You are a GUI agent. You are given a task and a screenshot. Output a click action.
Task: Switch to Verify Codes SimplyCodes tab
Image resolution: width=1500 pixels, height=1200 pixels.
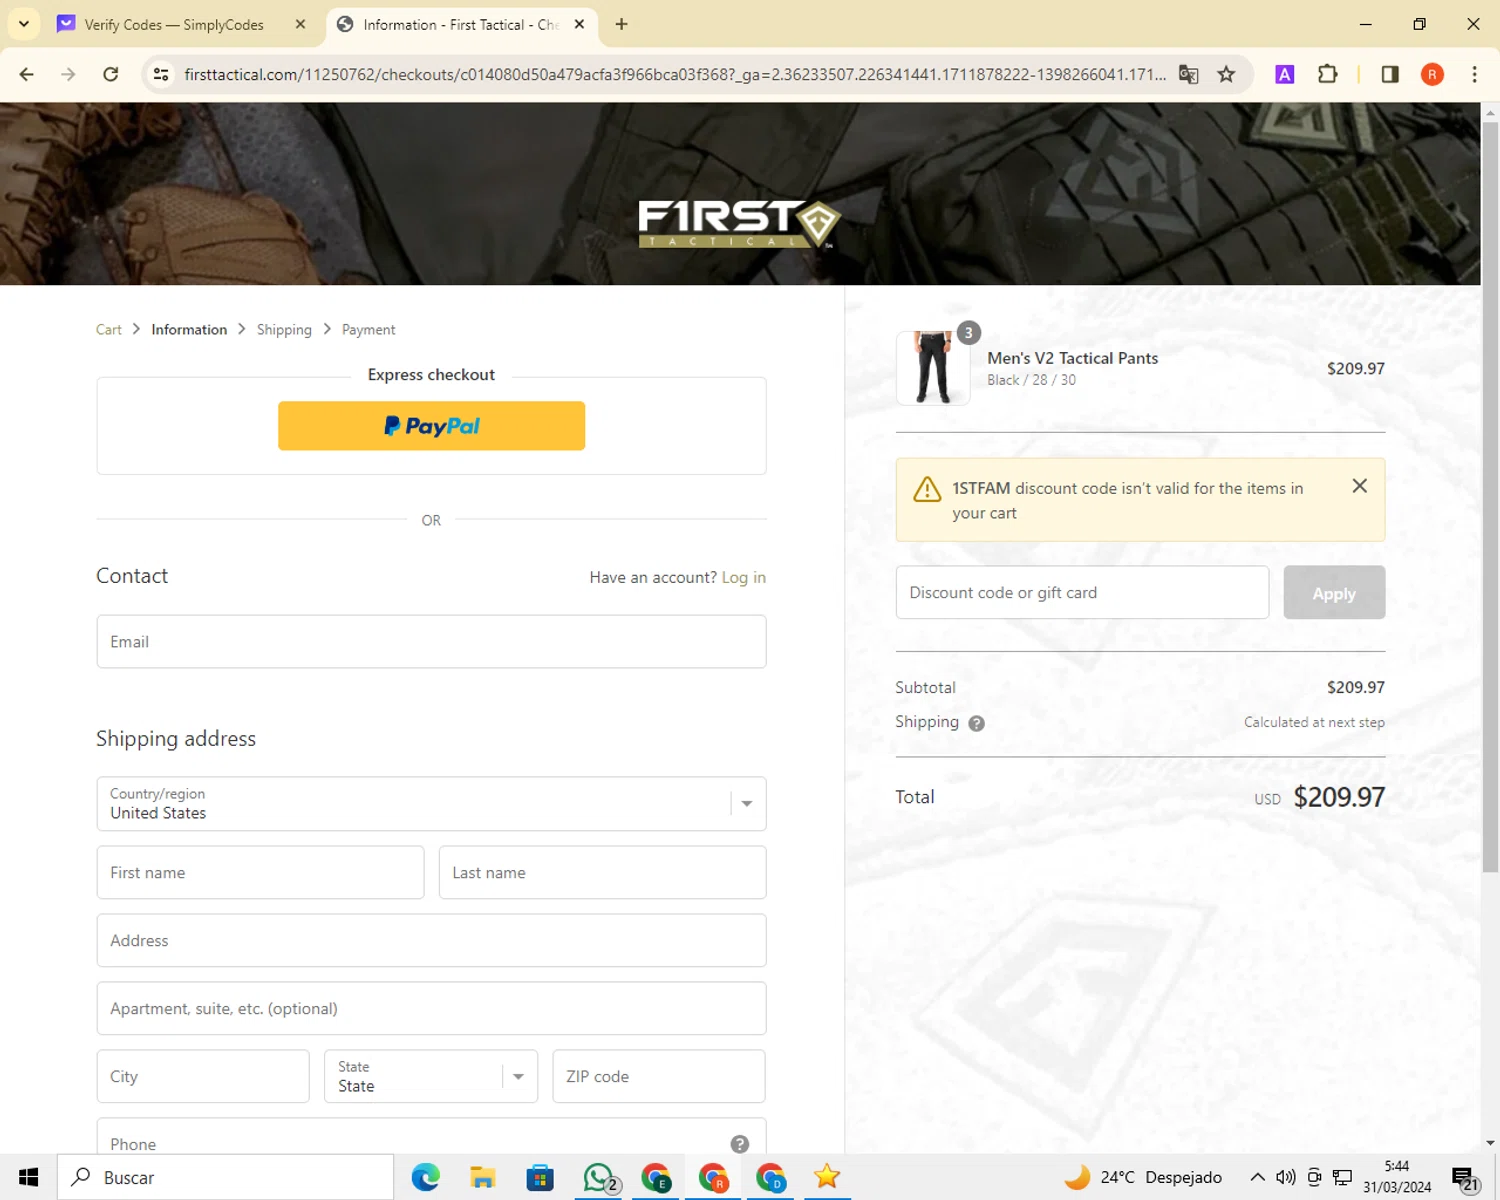pyautogui.click(x=182, y=24)
